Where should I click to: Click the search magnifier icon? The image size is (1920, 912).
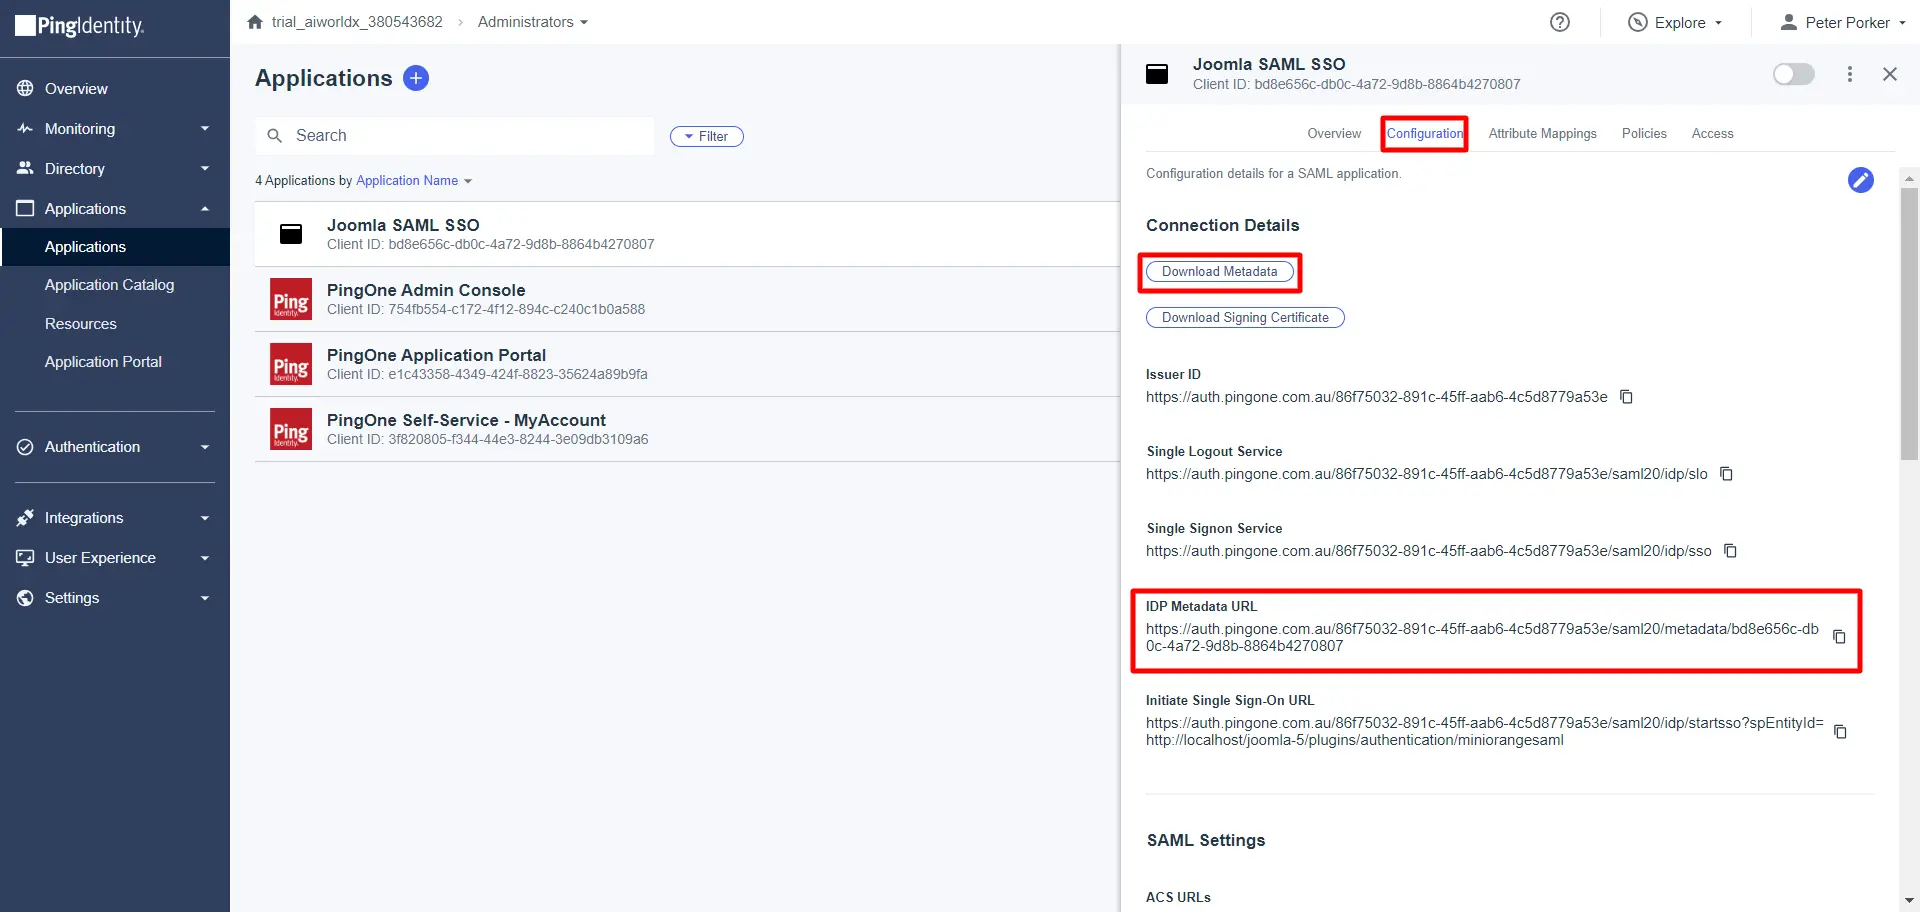pyautogui.click(x=274, y=136)
